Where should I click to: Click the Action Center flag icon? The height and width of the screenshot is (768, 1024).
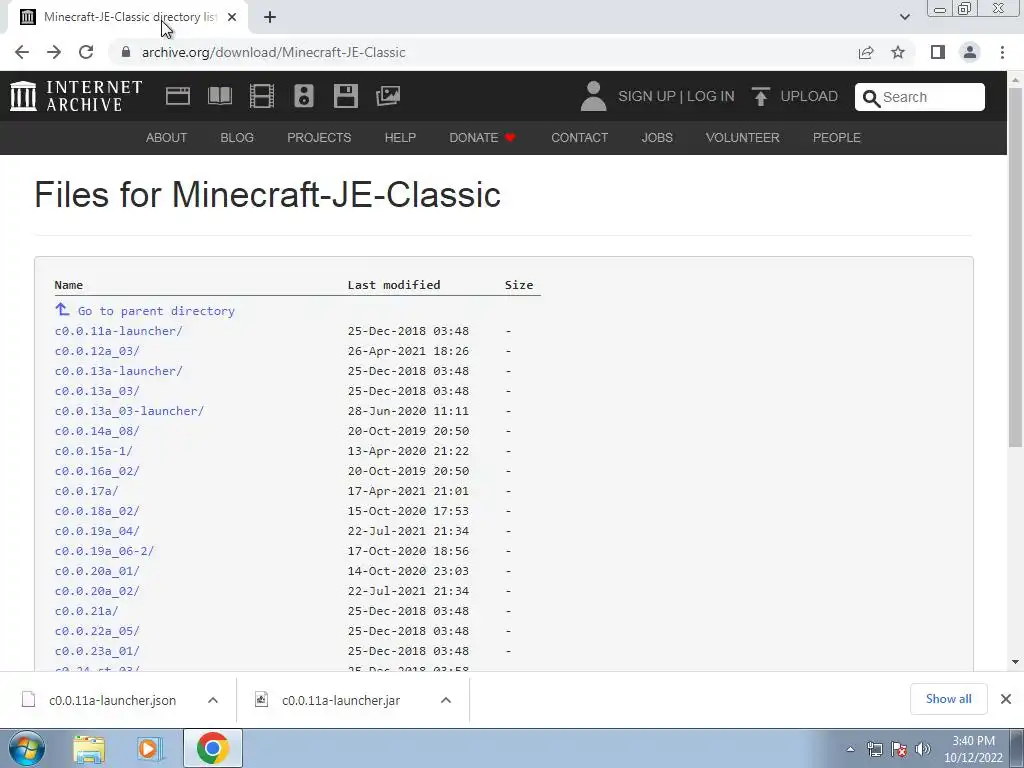(x=899, y=749)
